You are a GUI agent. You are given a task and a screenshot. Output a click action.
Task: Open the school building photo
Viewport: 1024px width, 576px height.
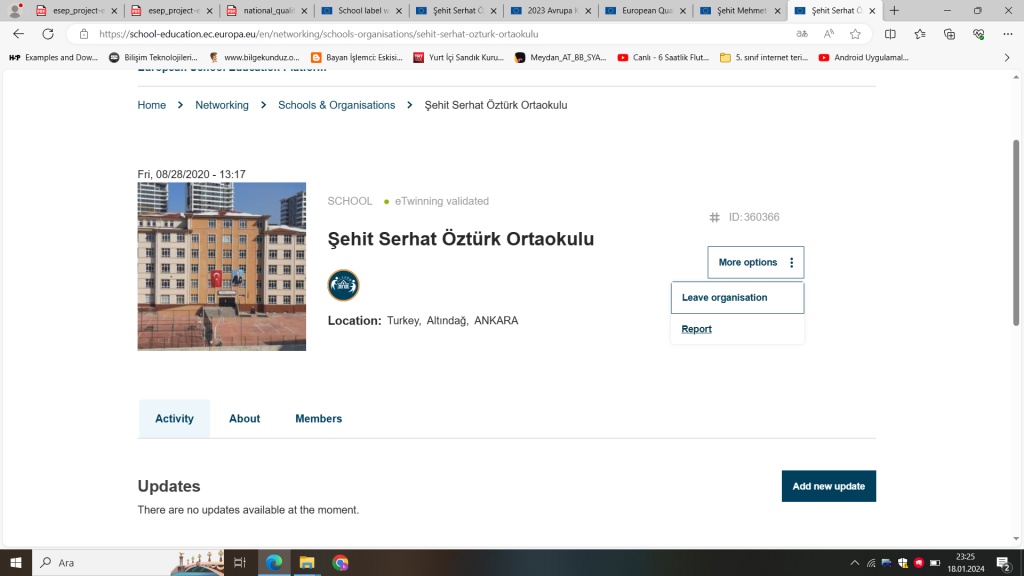221,266
